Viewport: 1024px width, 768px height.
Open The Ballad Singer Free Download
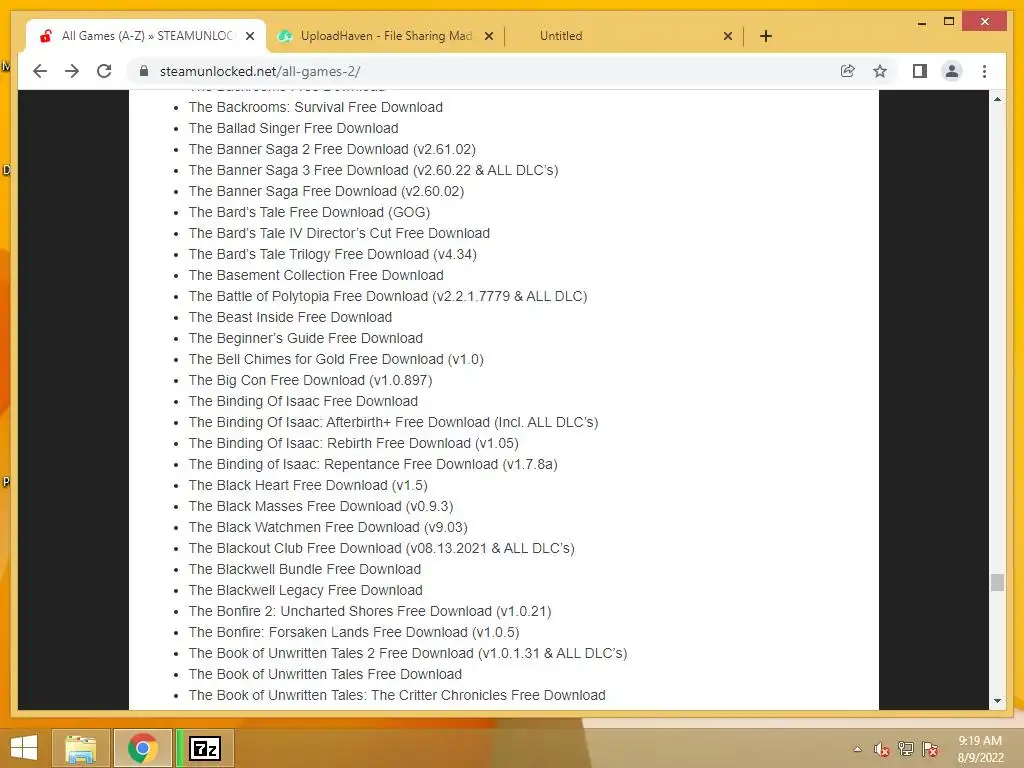(x=293, y=128)
